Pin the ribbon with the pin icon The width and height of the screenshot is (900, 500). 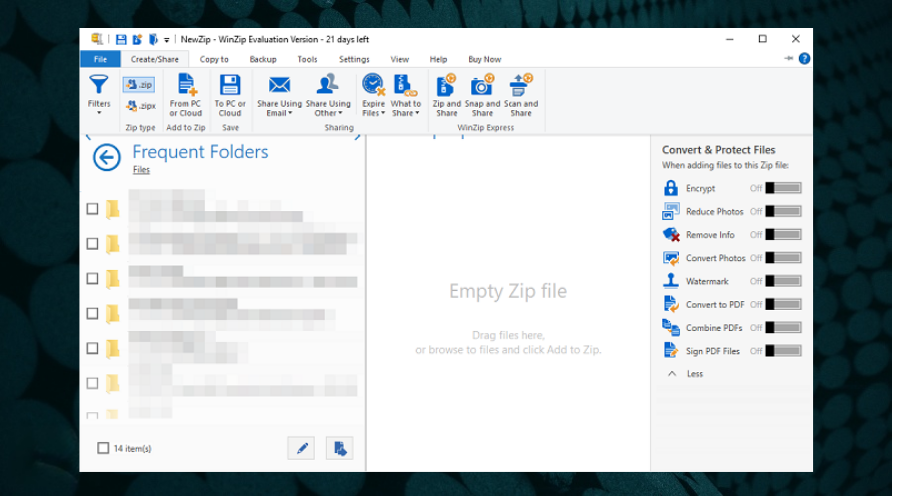pos(788,59)
